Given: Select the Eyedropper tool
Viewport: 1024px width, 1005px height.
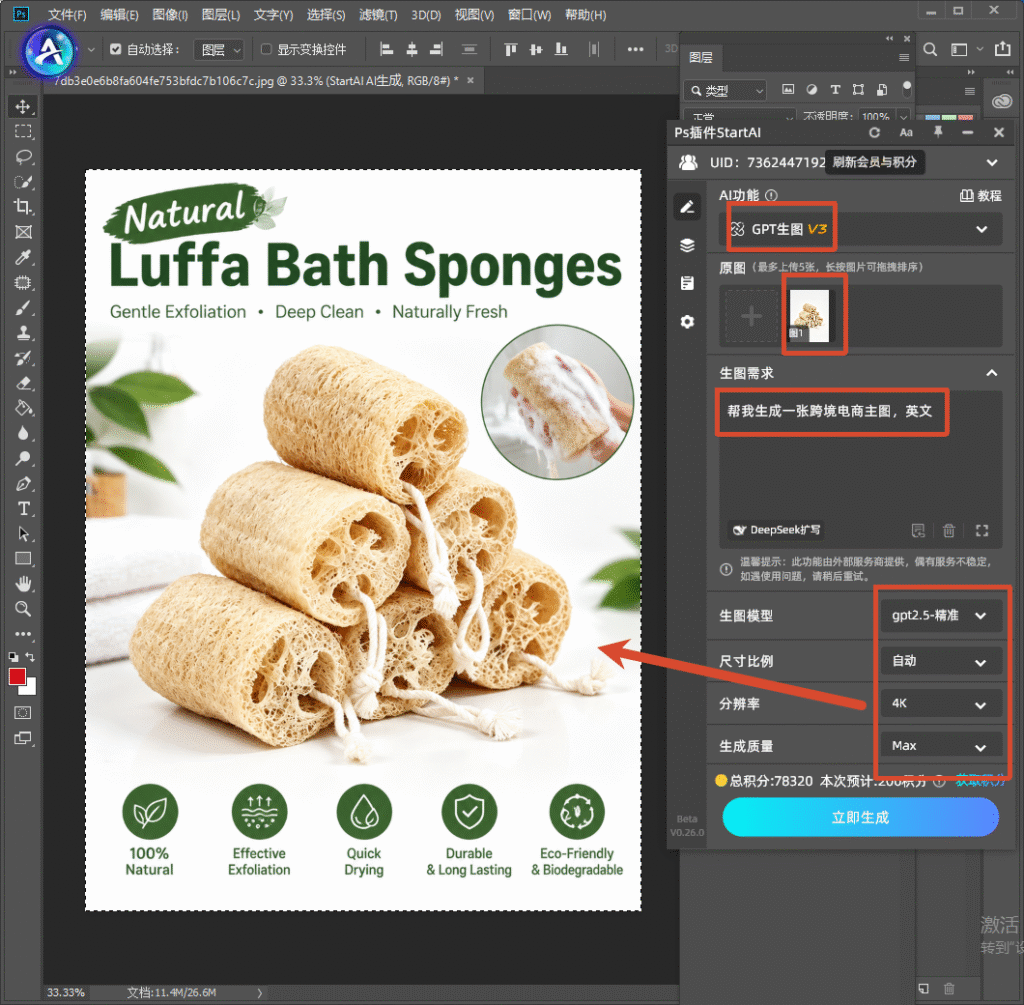Looking at the screenshot, I should tap(23, 257).
